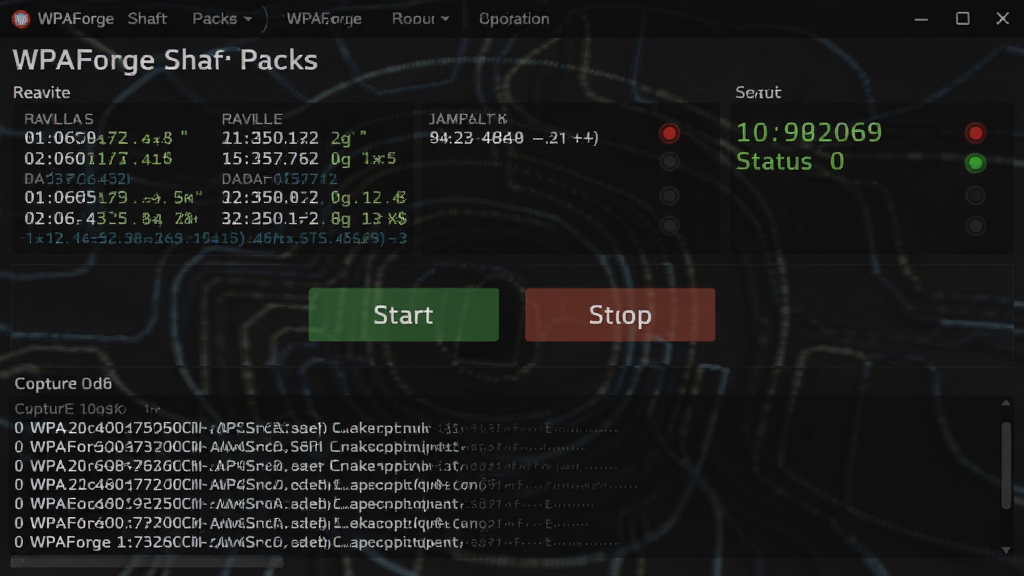
Task: Select the green 10:982069 value
Action: click(808, 133)
